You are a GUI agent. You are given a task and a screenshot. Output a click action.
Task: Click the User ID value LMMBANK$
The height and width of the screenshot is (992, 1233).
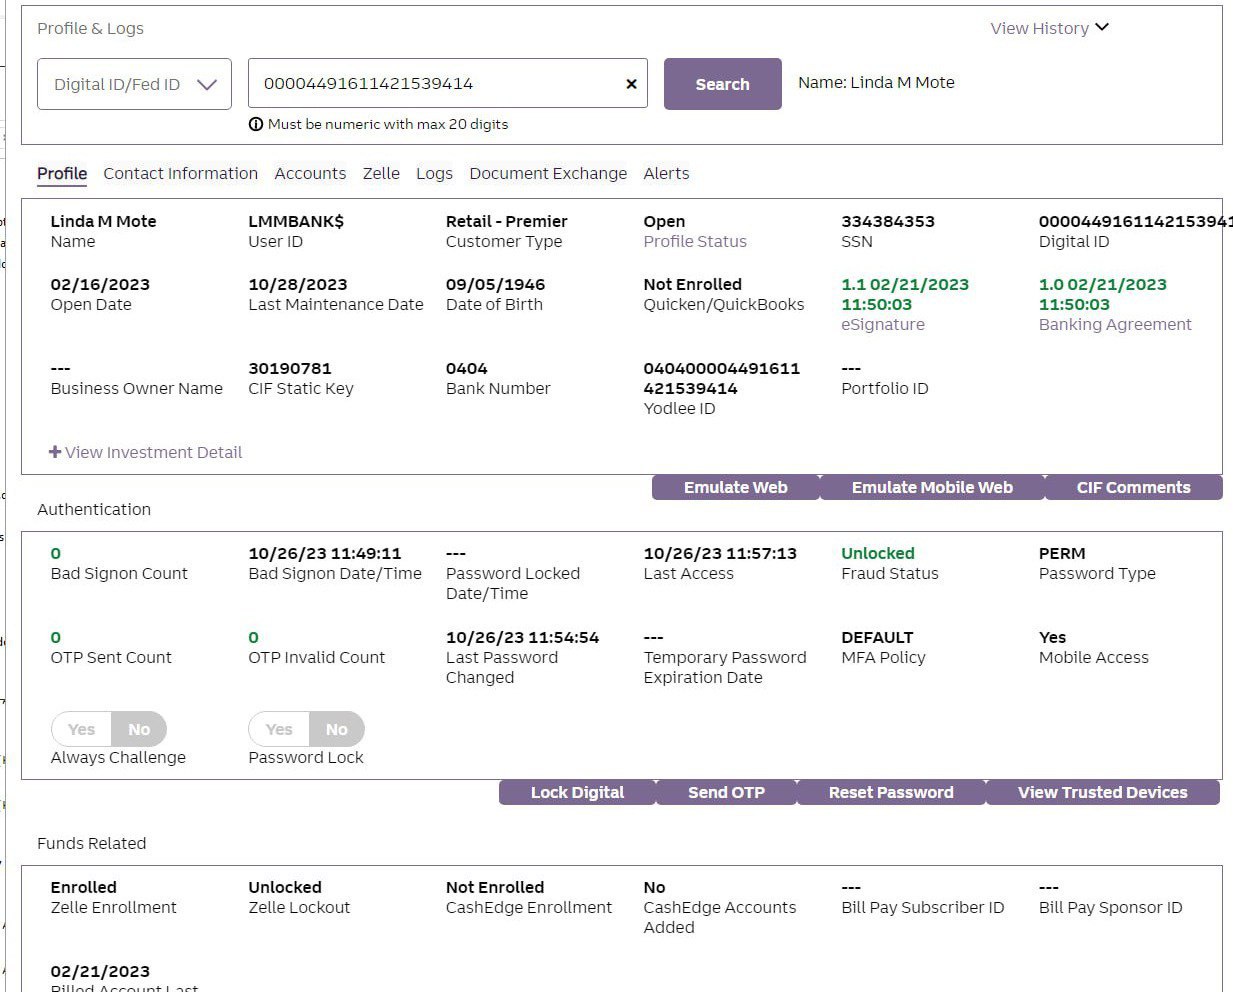coord(296,221)
